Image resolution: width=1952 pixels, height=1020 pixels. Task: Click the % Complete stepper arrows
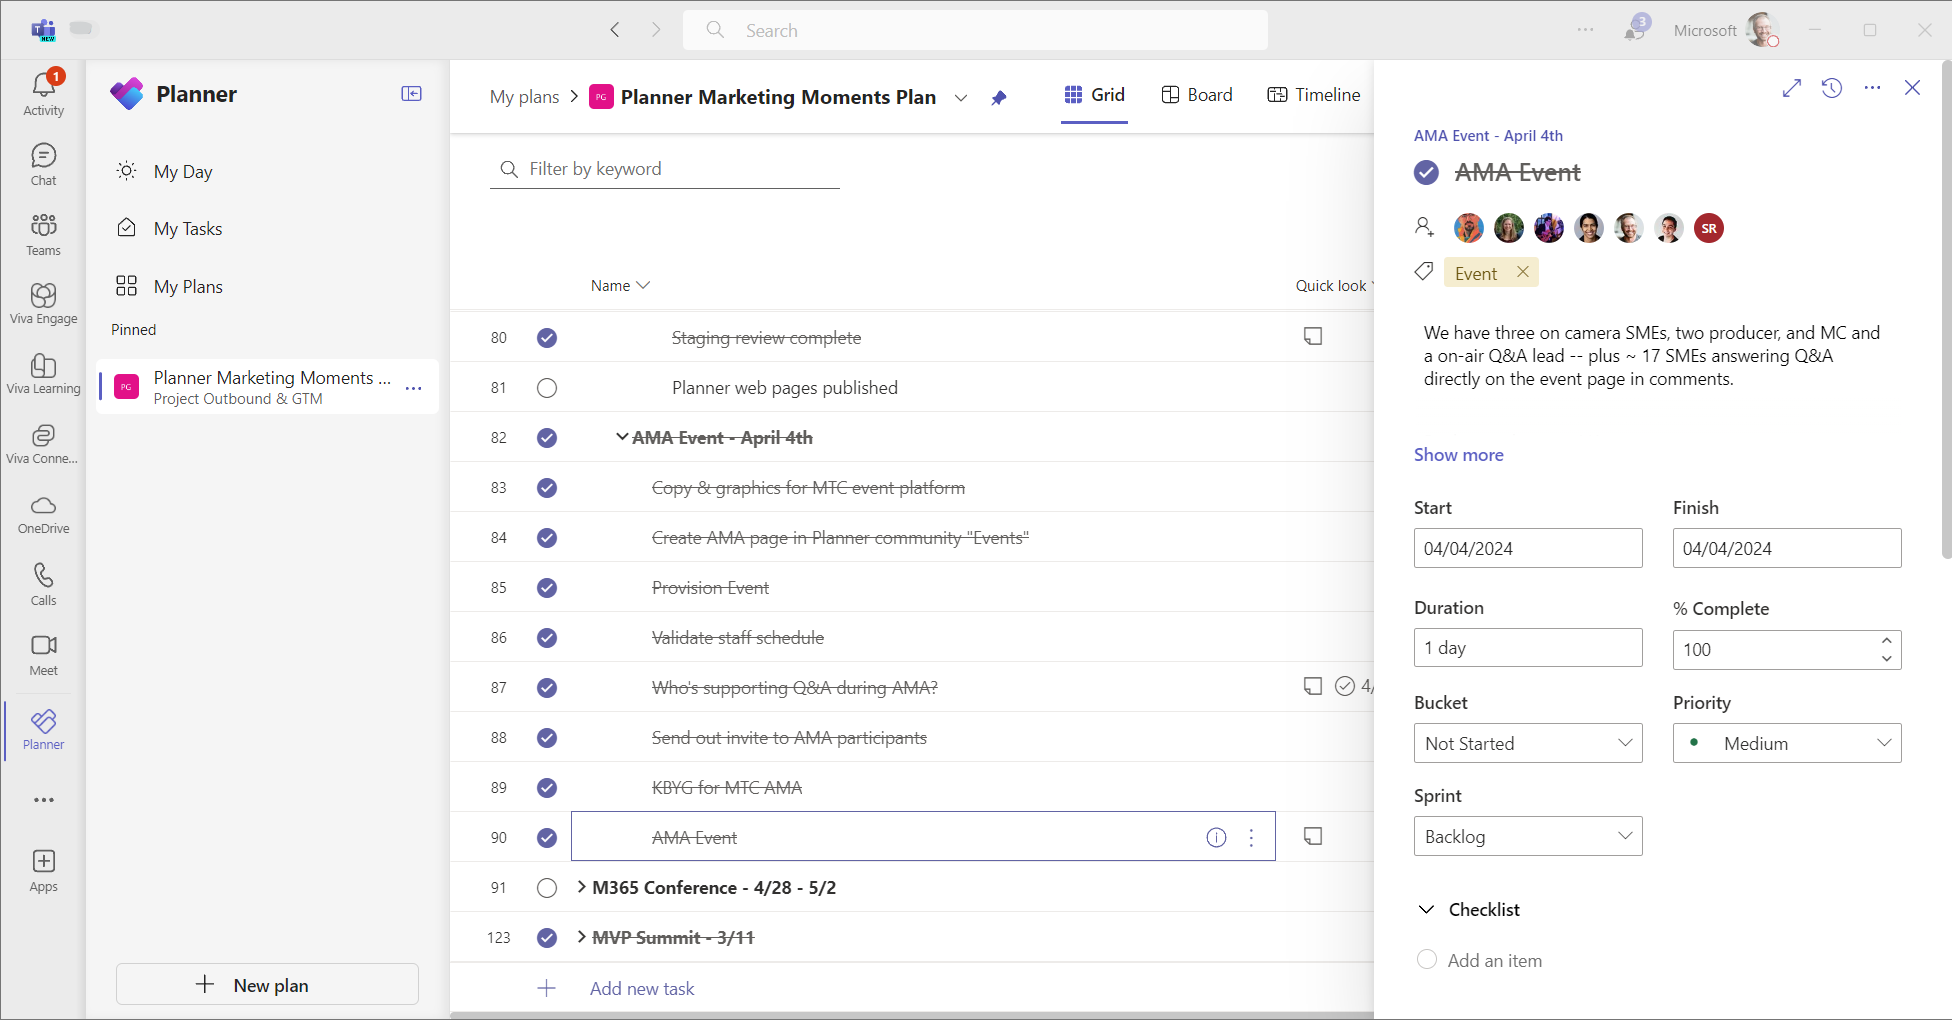1886,649
